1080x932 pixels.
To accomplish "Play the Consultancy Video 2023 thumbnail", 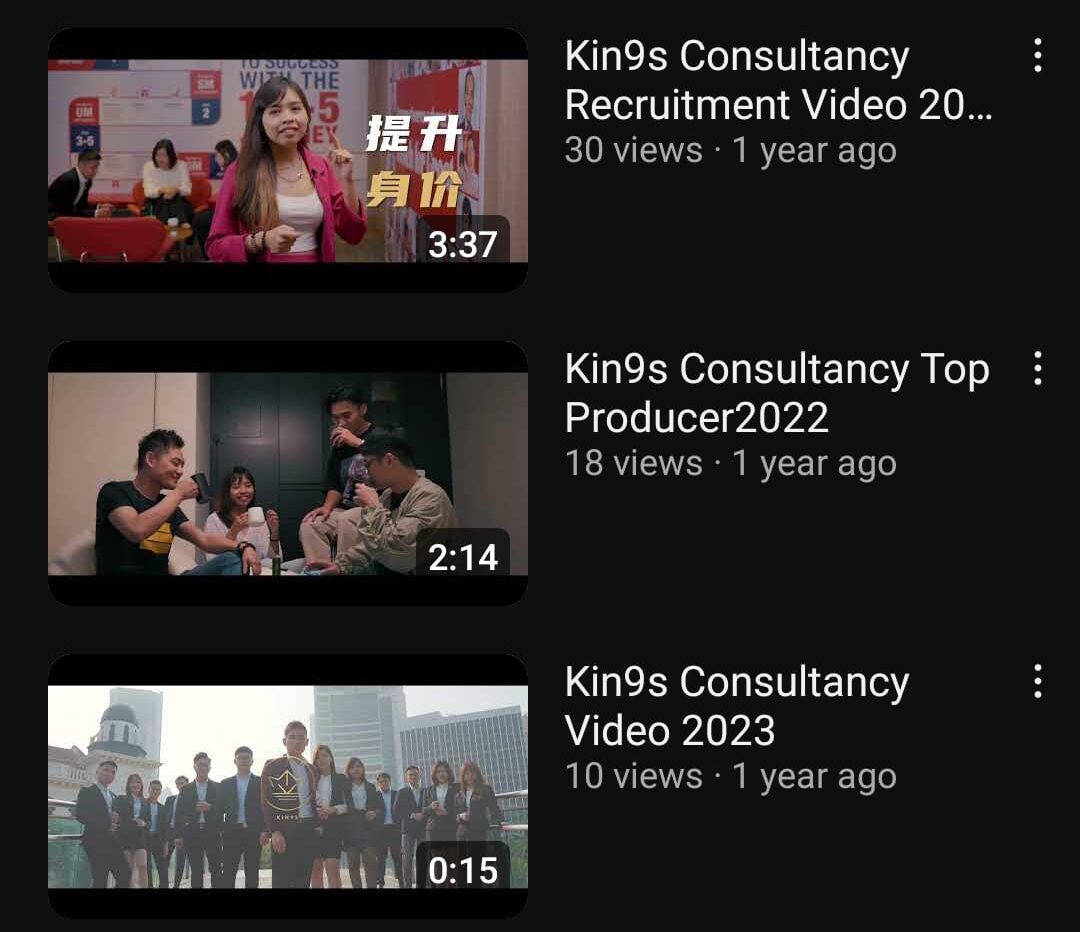I will point(288,786).
